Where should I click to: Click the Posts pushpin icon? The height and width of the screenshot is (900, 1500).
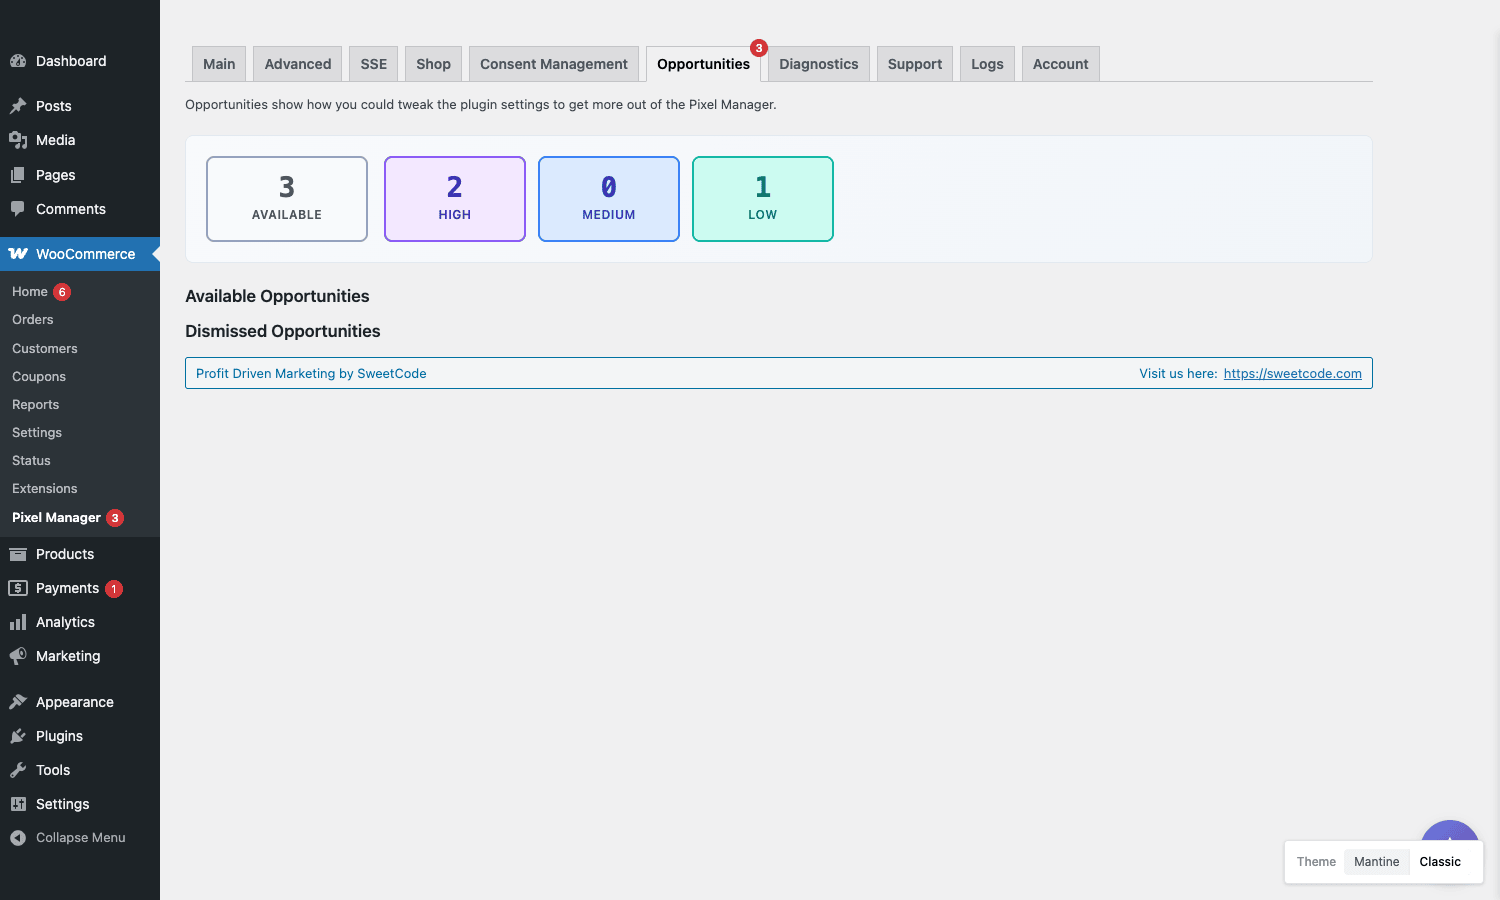tap(18, 106)
